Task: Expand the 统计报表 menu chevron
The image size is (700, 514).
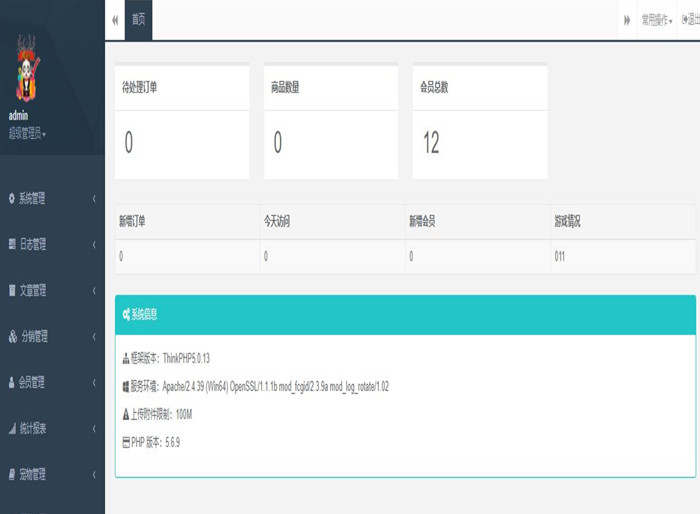Action: pyautogui.click(x=94, y=429)
